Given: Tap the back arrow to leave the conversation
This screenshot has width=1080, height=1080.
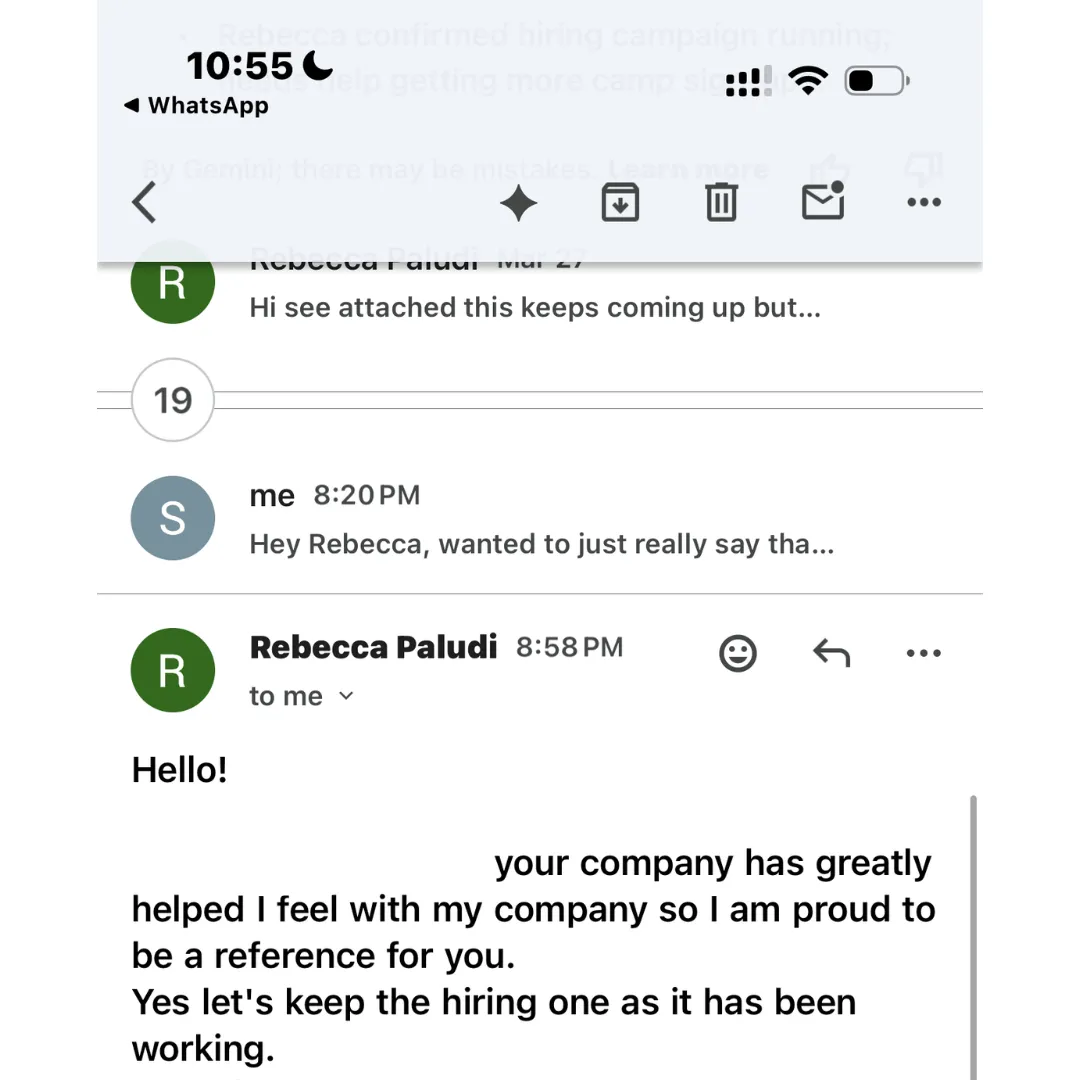Looking at the screenshot, I should (144, 202).
